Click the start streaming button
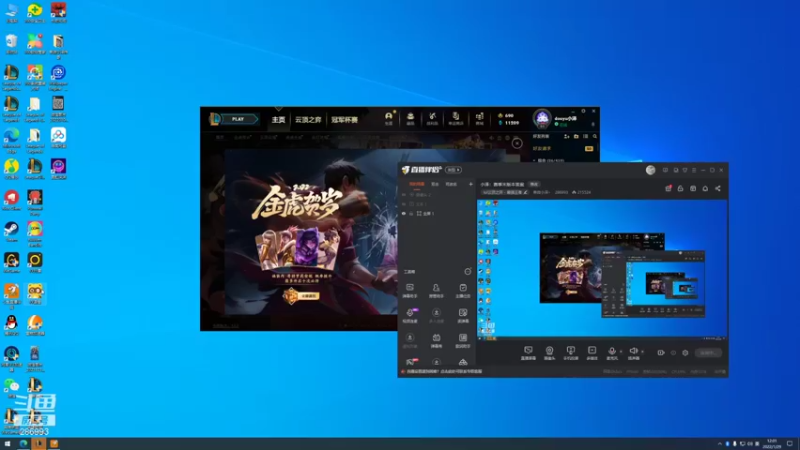 [708, 353]
